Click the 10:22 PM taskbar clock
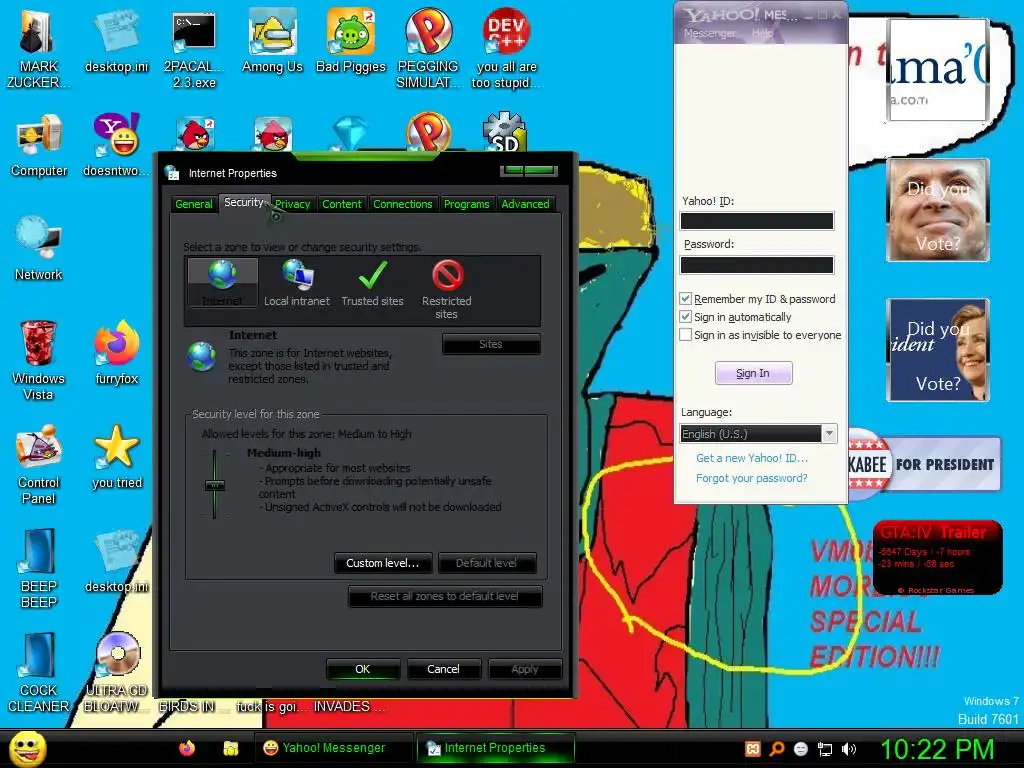 click(938, 749)
